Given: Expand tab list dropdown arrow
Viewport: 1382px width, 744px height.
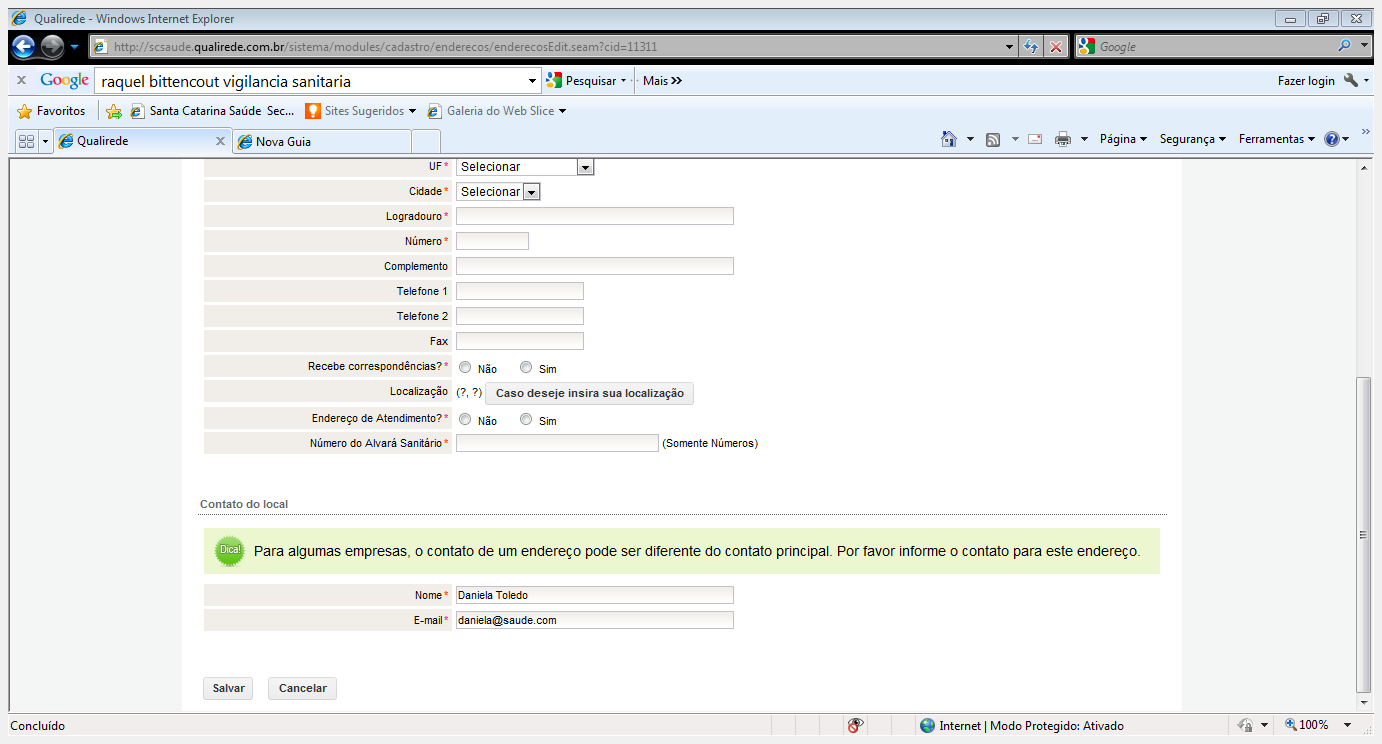Looking at the screenshot, I should [x=45, y=141].
